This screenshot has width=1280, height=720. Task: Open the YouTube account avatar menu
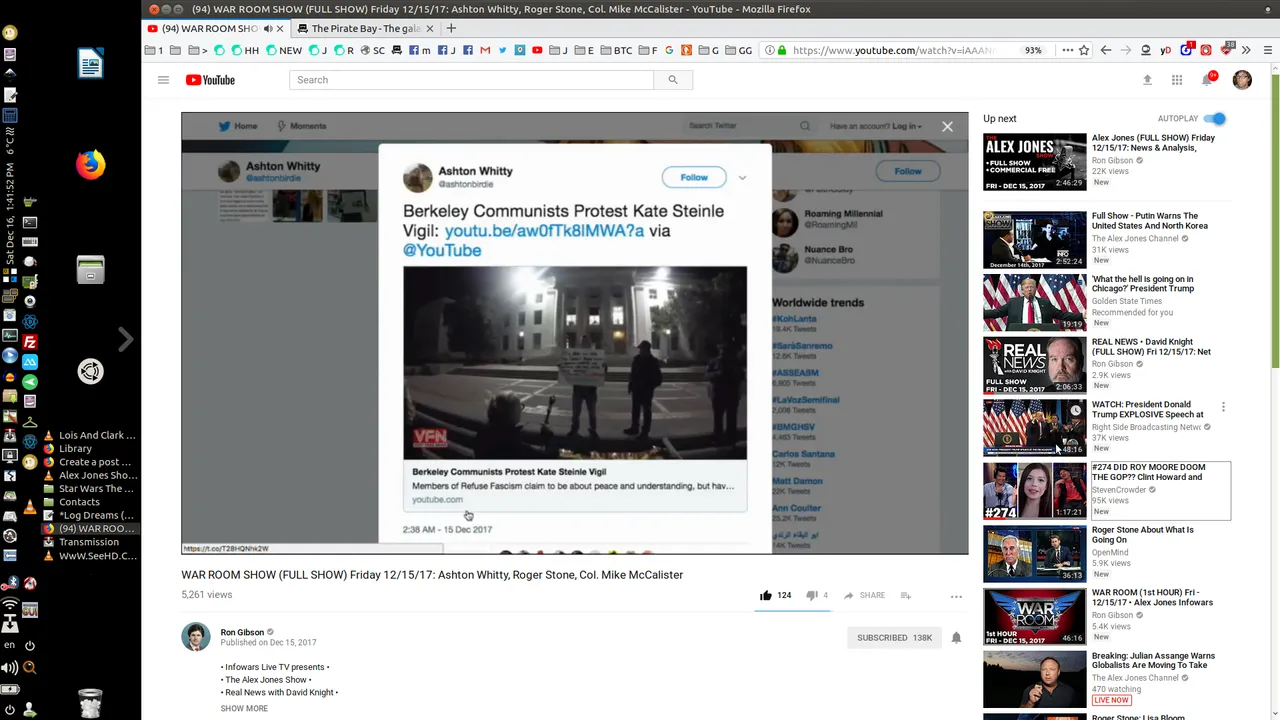click(1242, 80)
